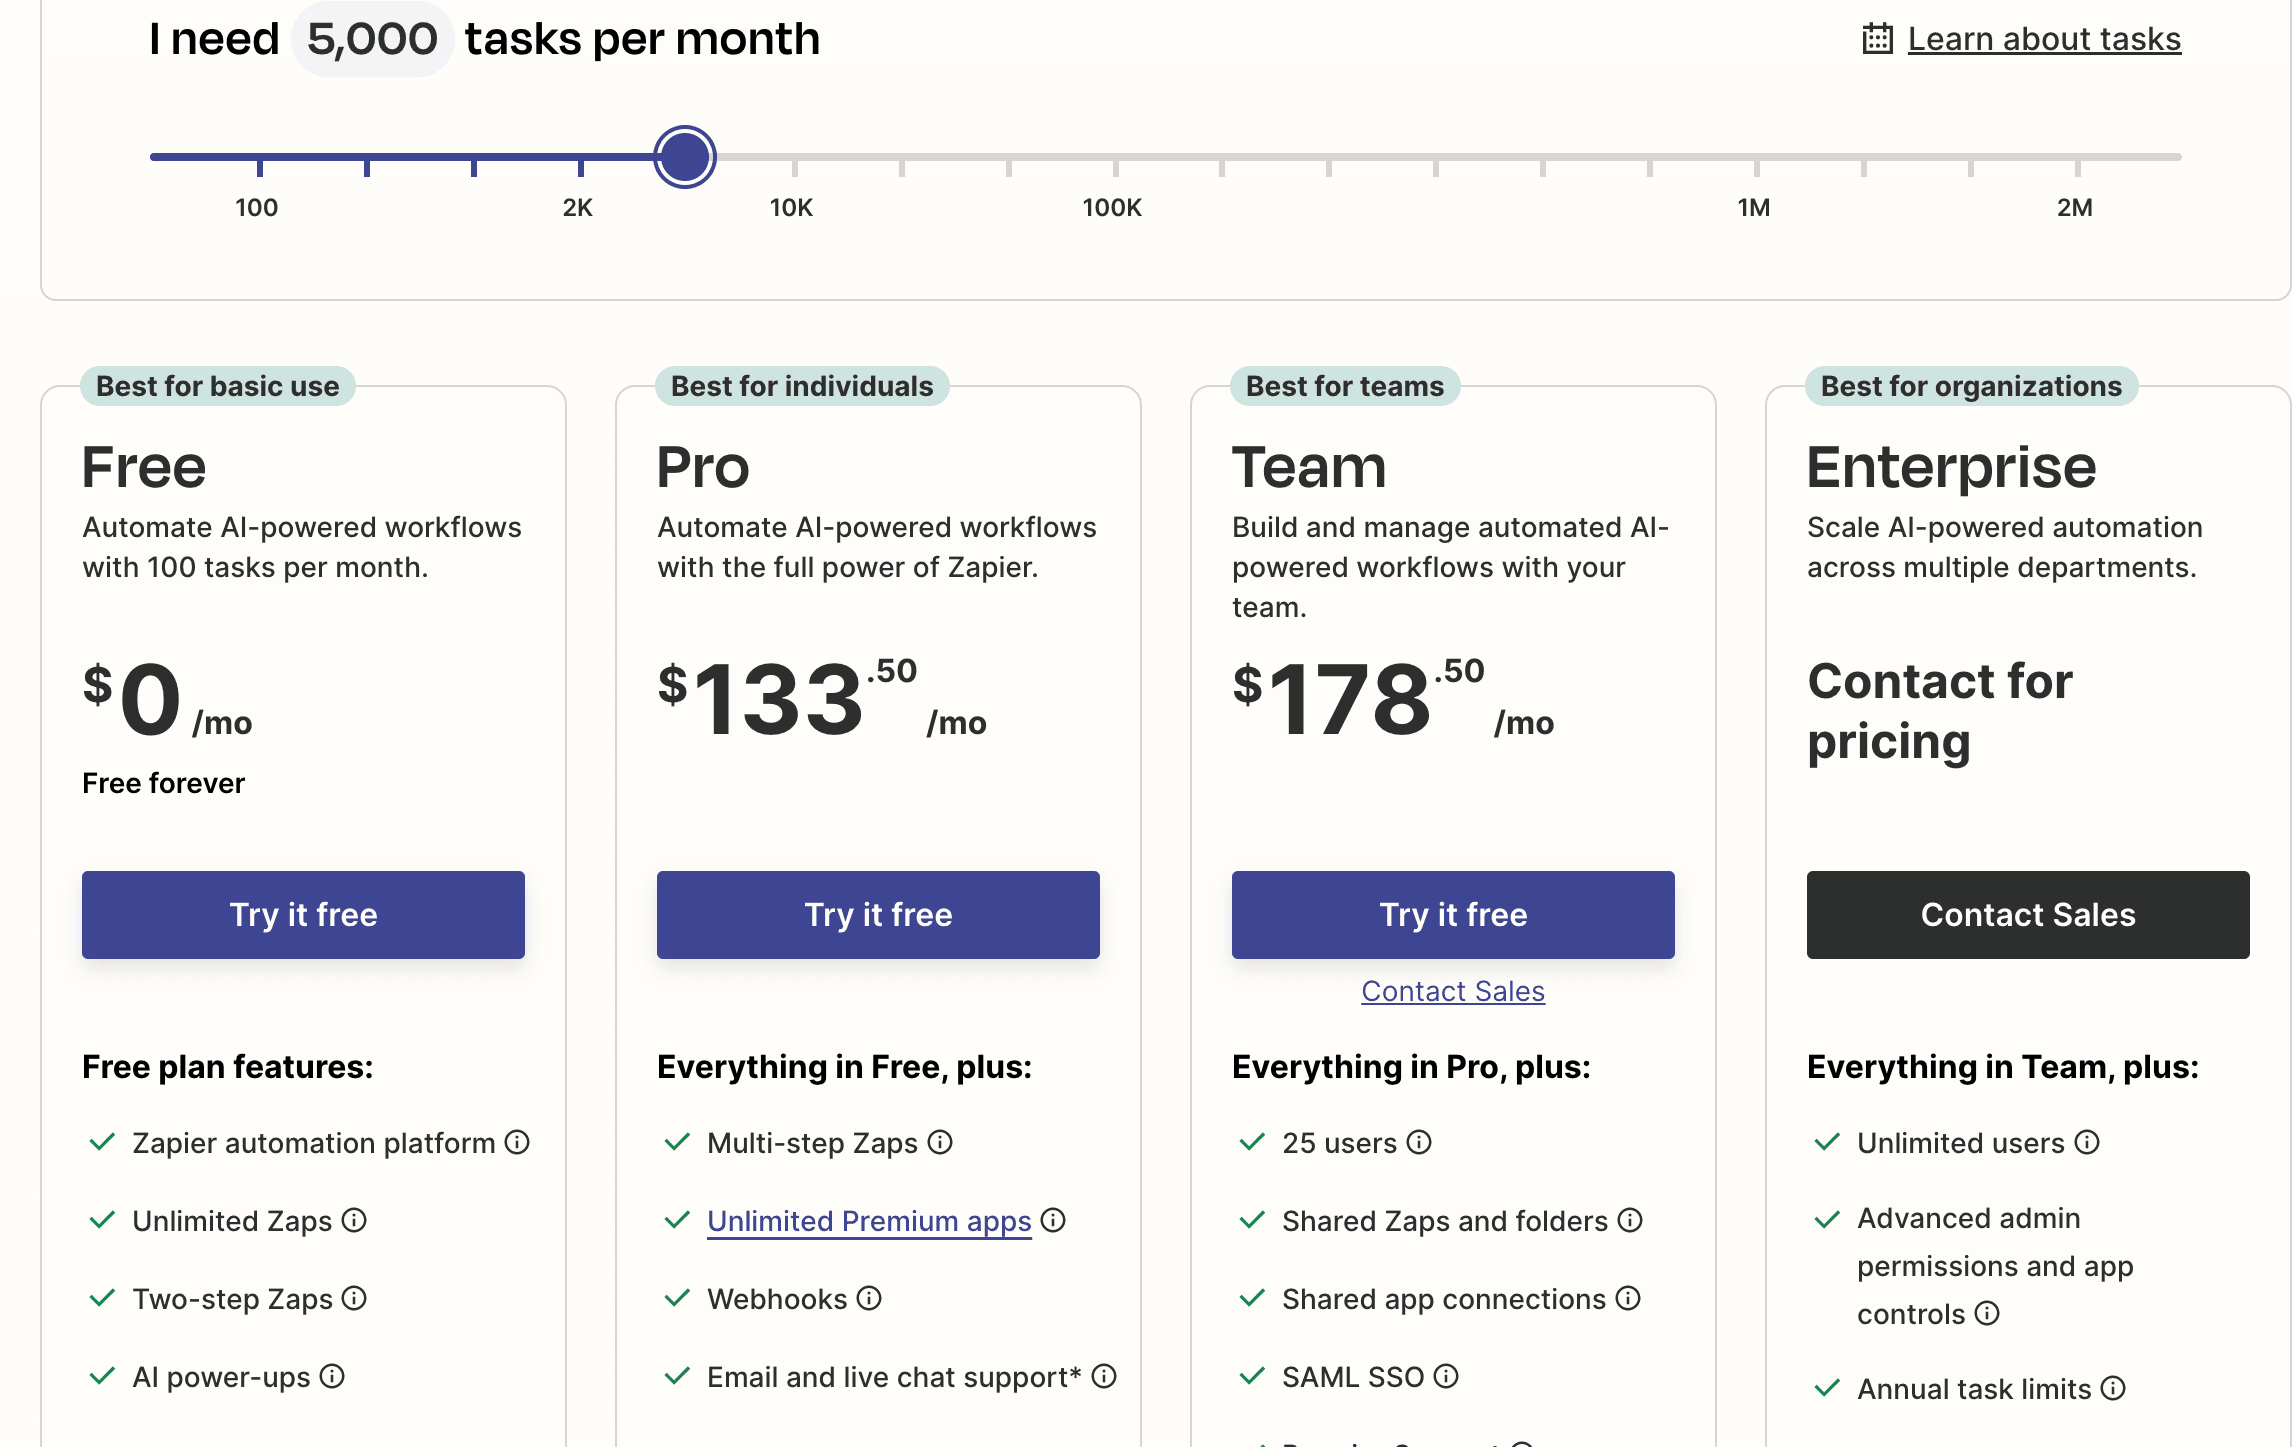The height and width of the screenshot is (1447, 2293).
Task: Open info icon for SAML SSO
Action: (x=1446, y=1376)
